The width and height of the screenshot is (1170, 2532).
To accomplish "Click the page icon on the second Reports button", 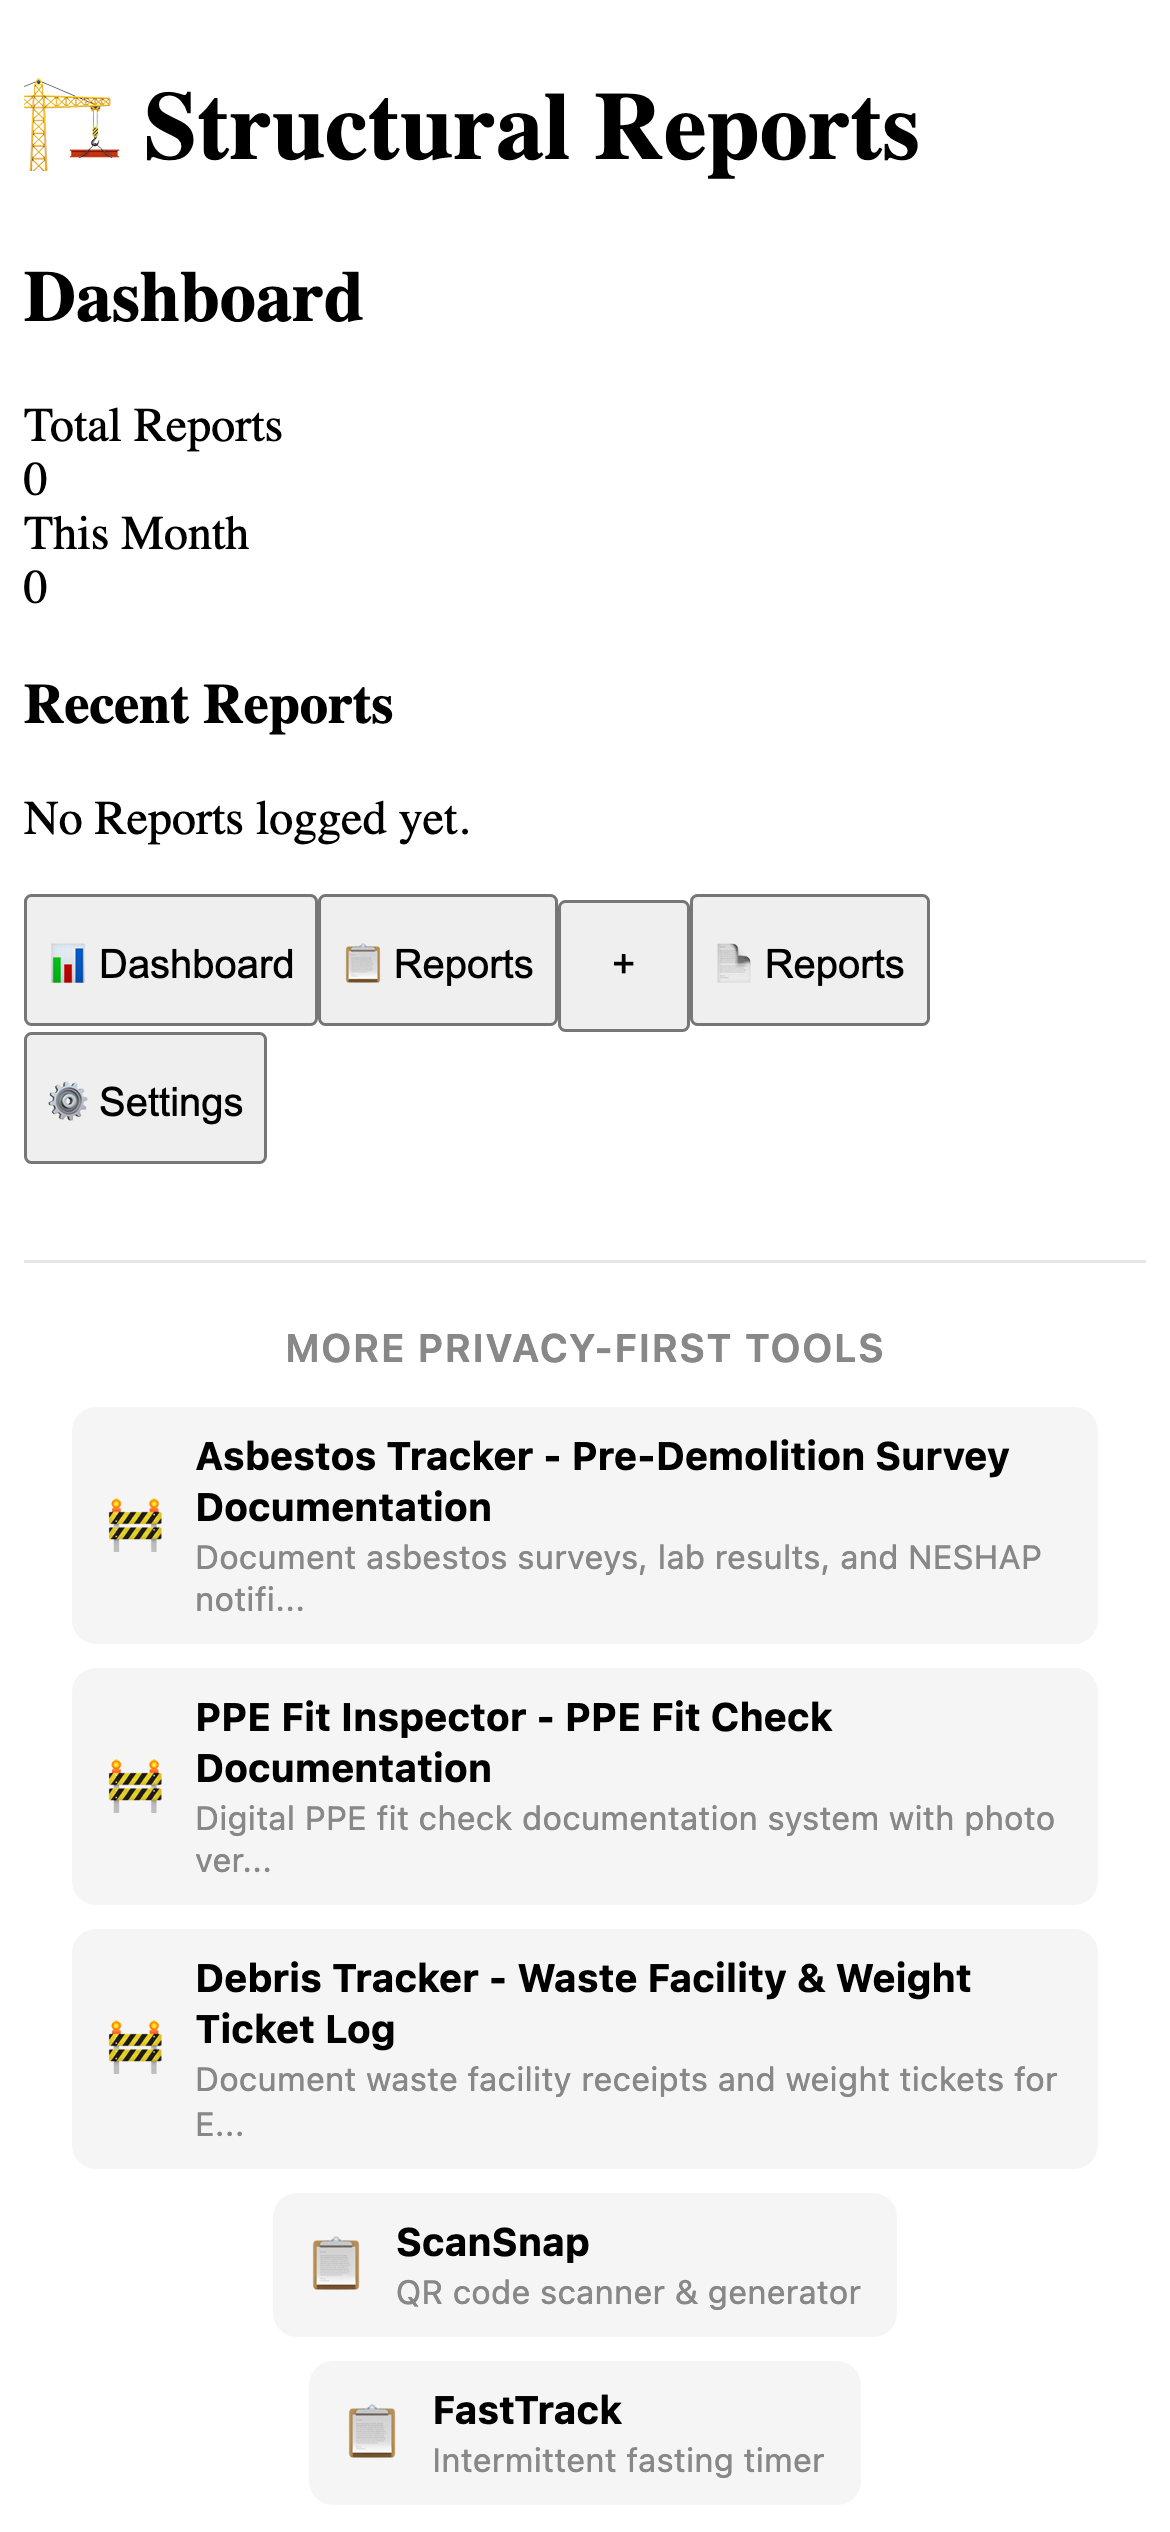I will (733, 963).
